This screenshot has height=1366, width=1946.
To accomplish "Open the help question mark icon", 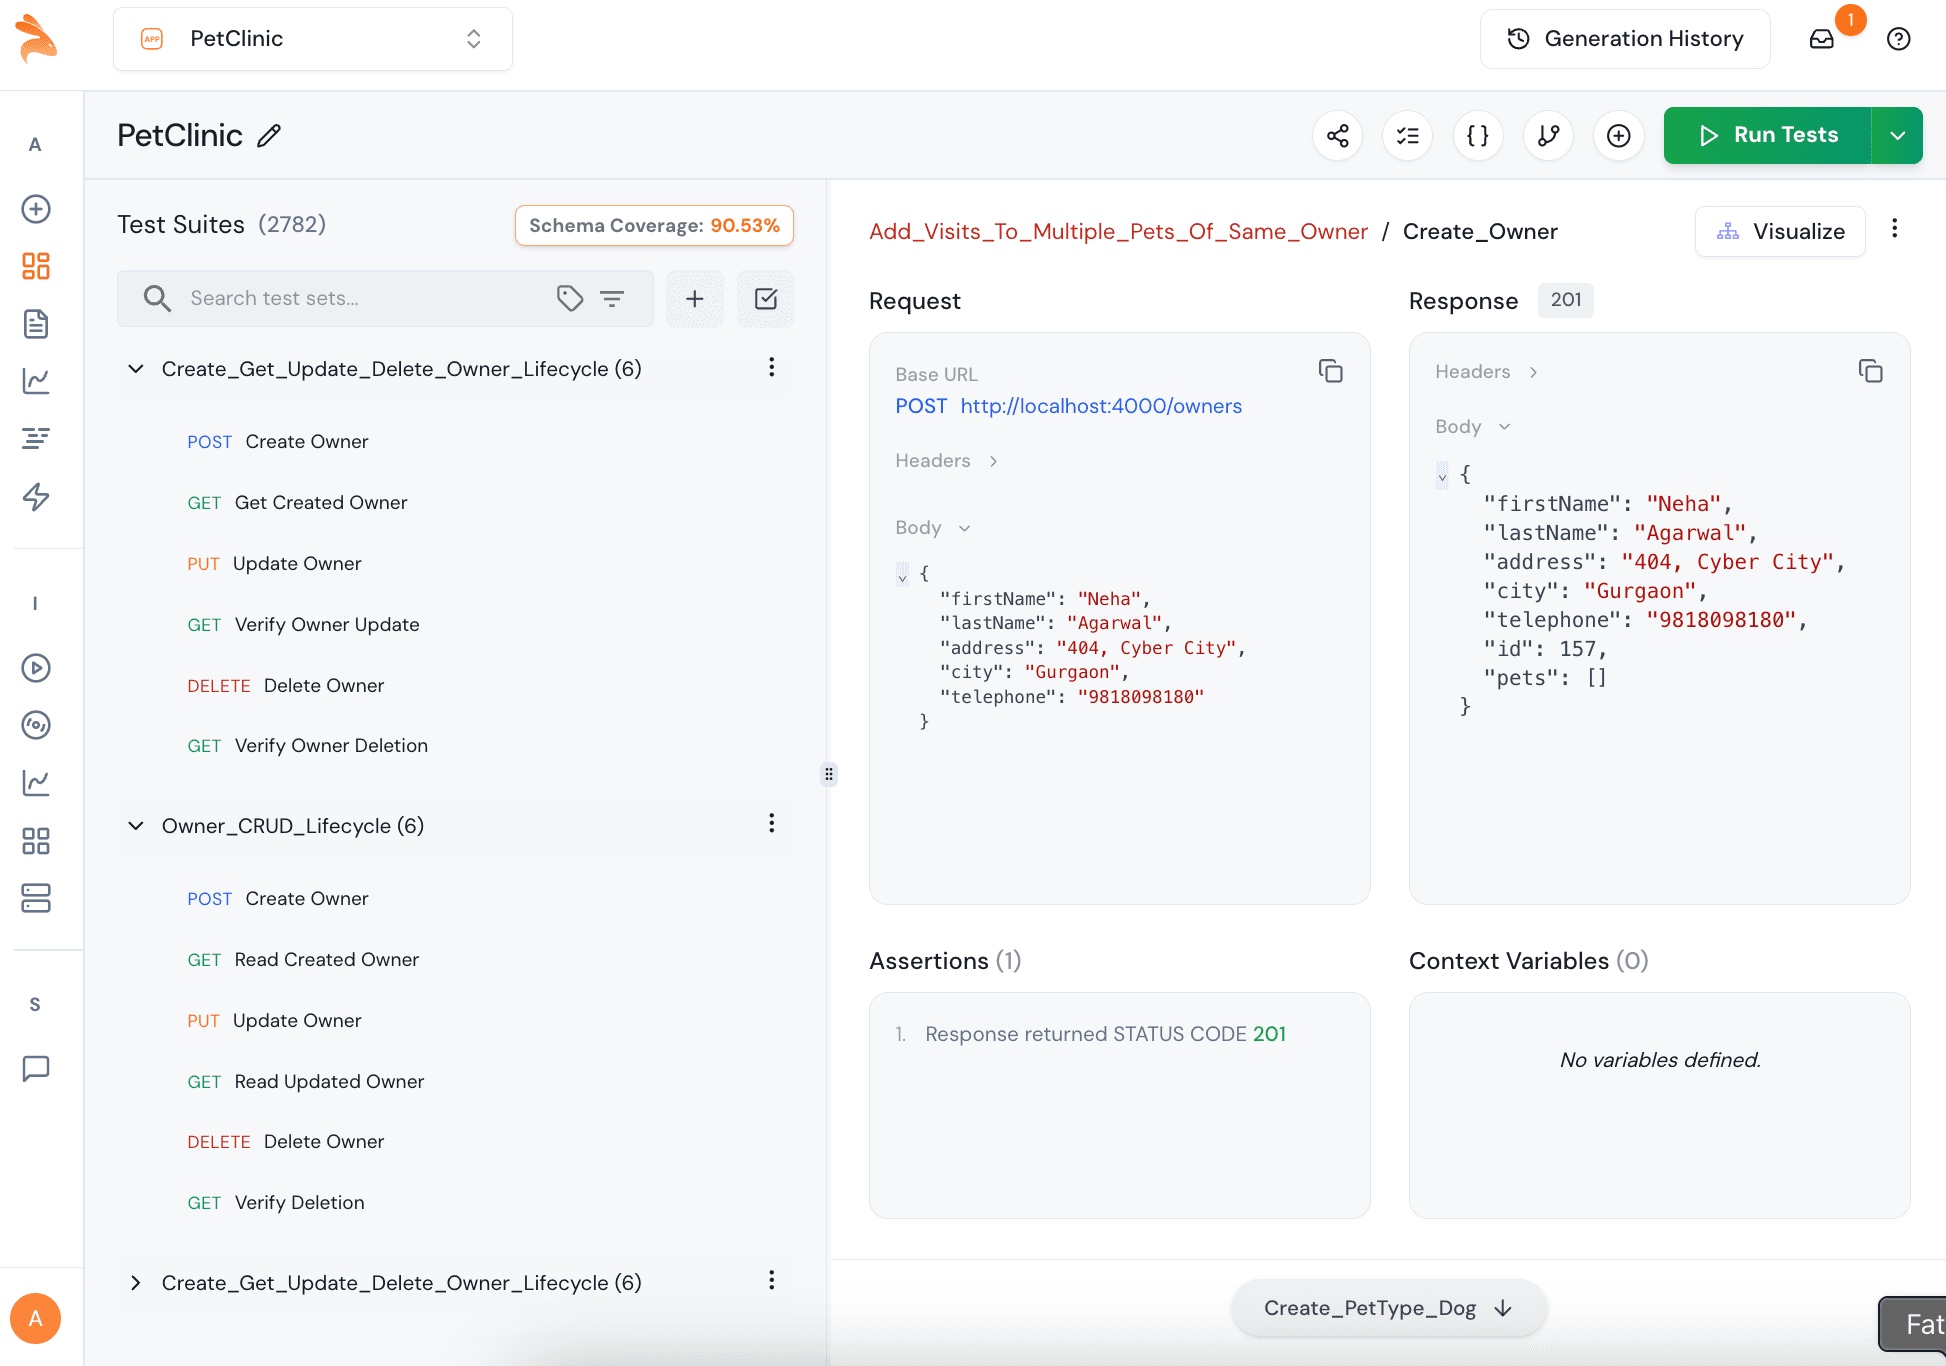I will (x=1898, y=39).
